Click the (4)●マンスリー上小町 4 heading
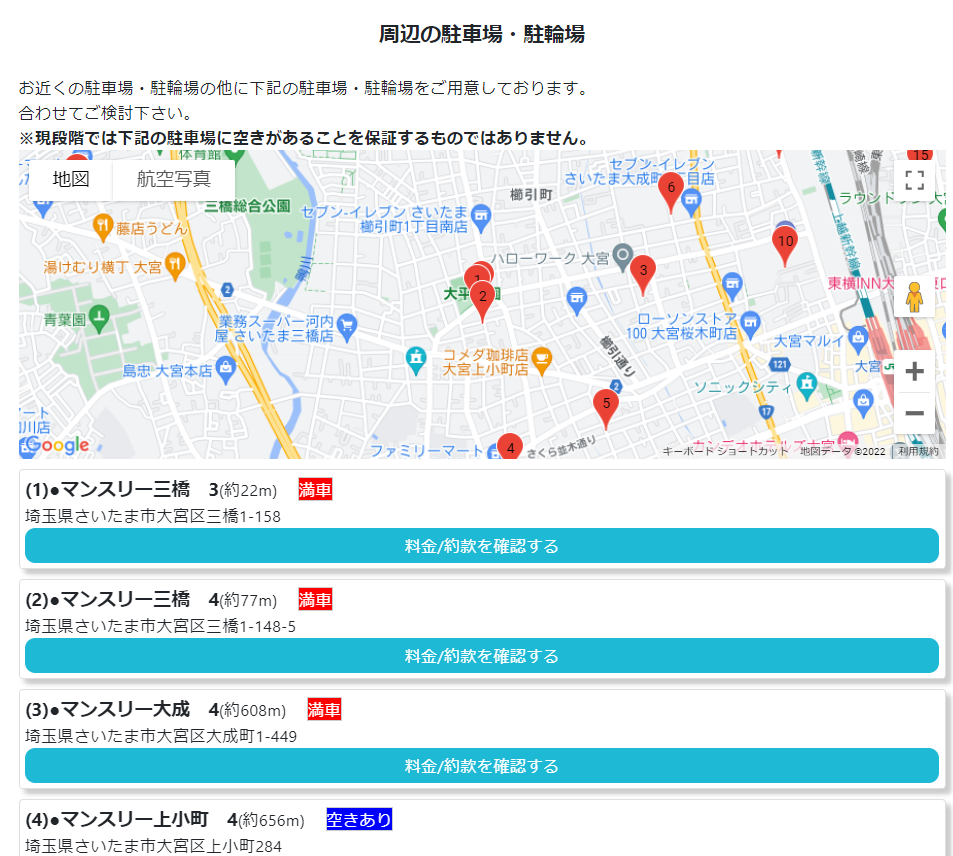 tap(131, 820)
